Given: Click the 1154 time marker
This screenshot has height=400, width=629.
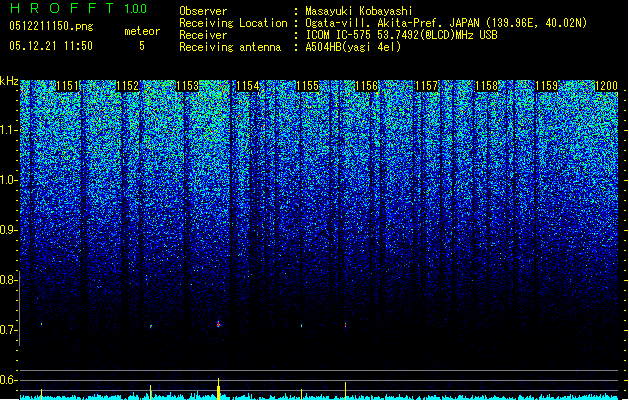Looking at the screenshot, I should pos(248,86).
